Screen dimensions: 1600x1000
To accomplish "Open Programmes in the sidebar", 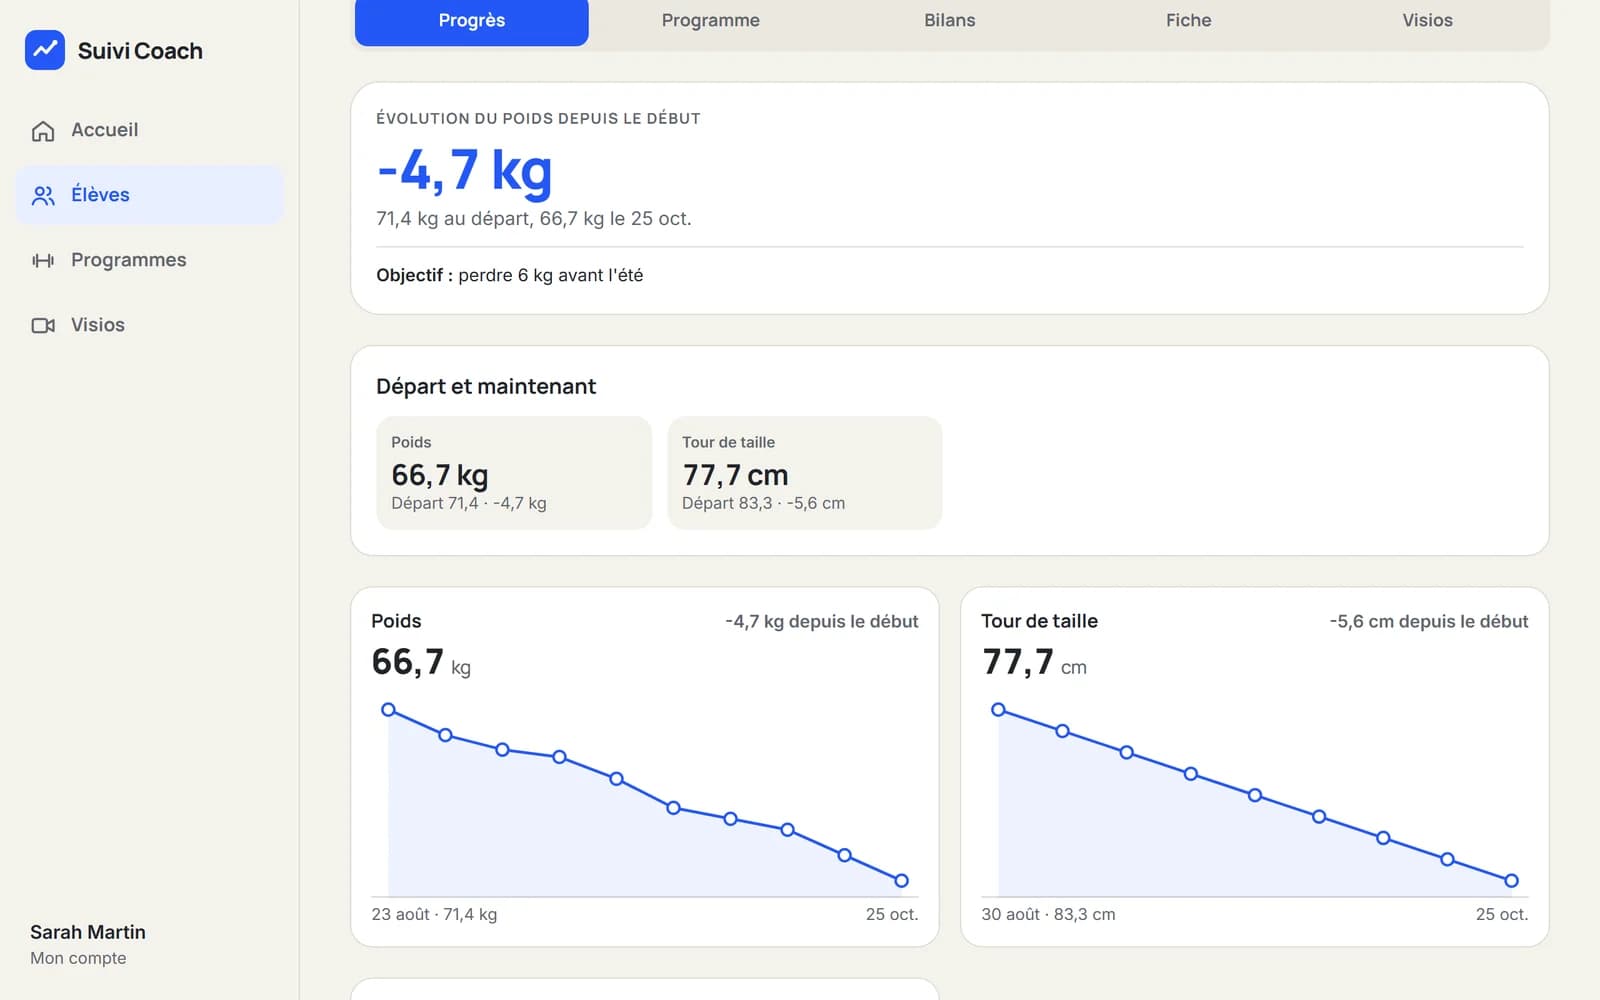I will coord(150,260).
